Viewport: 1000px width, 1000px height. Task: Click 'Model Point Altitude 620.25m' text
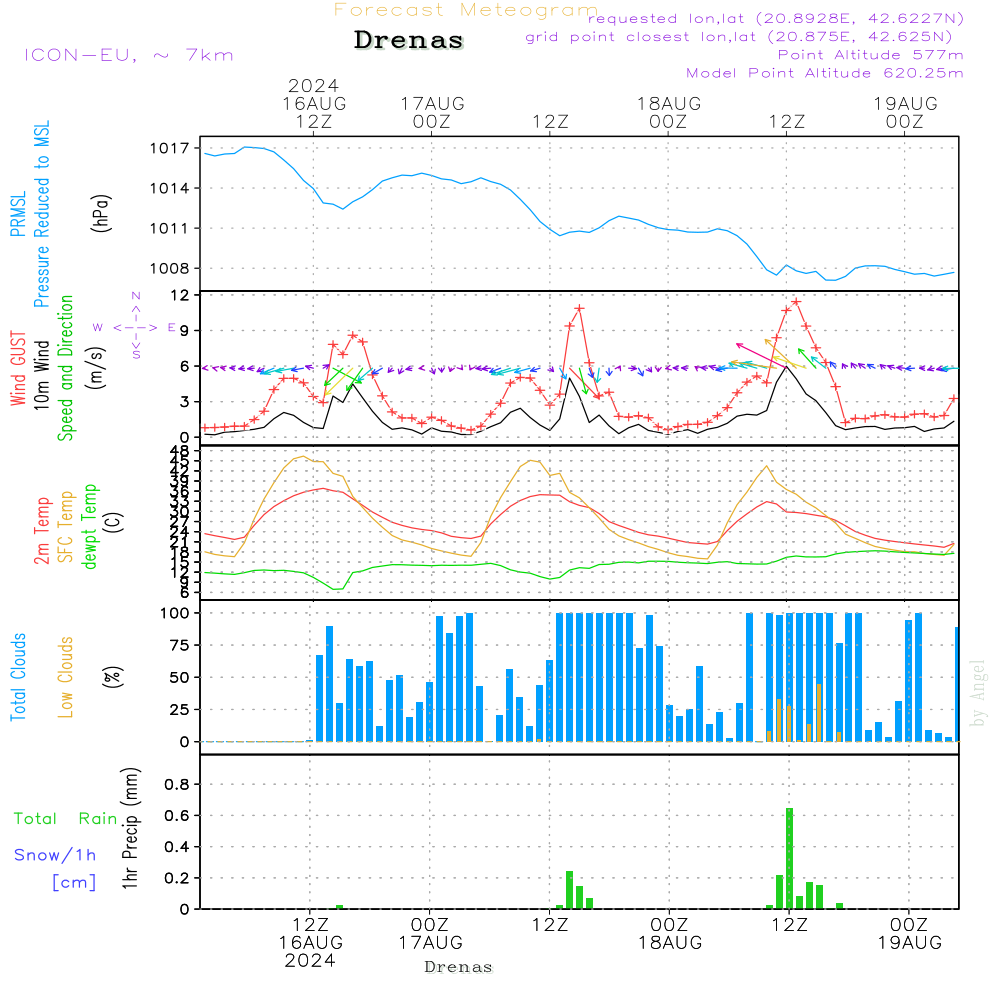point(825,73)
